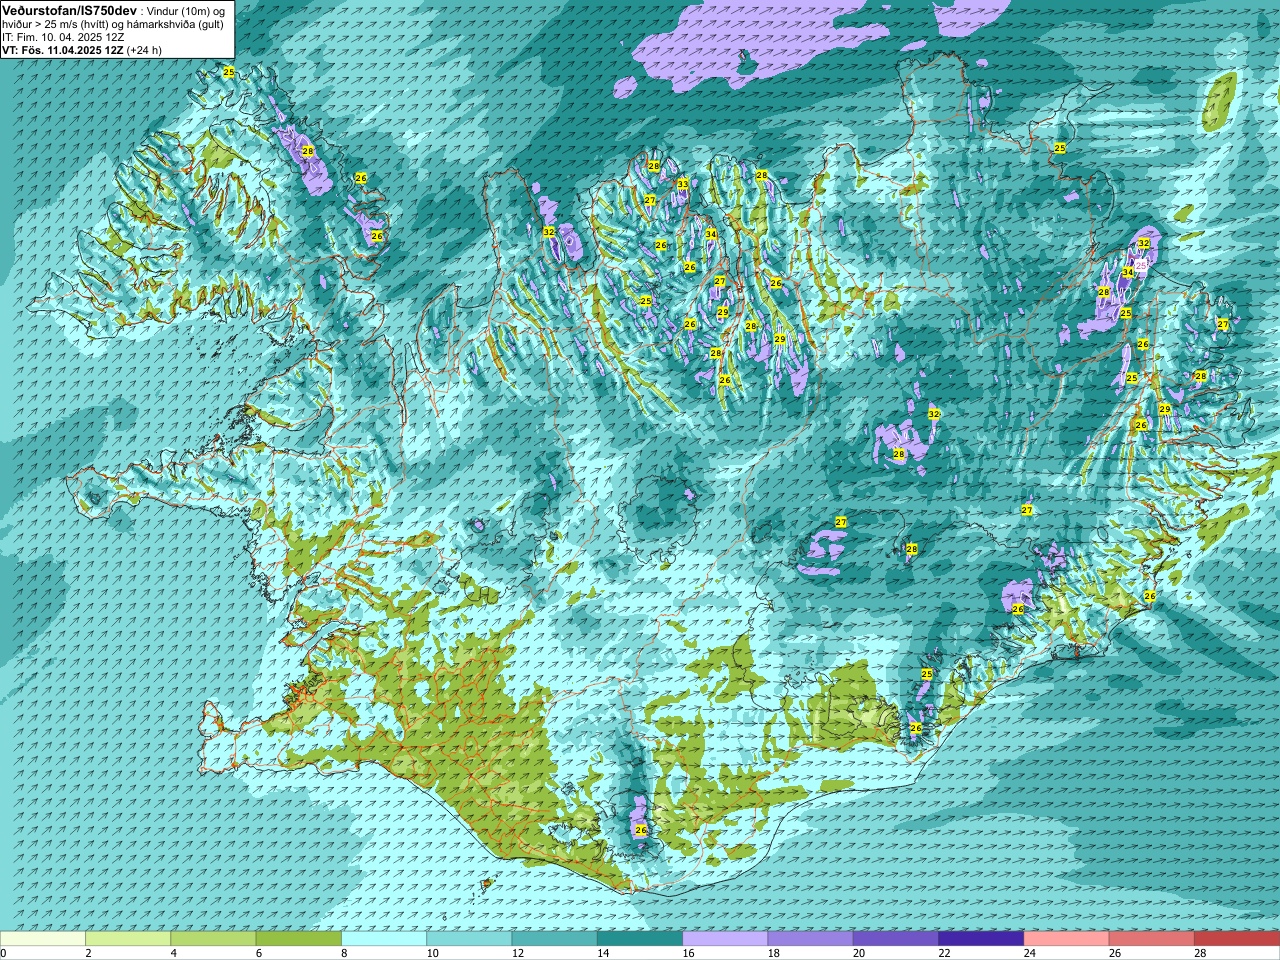This screenshot has width=1280, height=960.
Task: Click the Veðurstofan/IS750dev title text
Action: click(70, 9)
